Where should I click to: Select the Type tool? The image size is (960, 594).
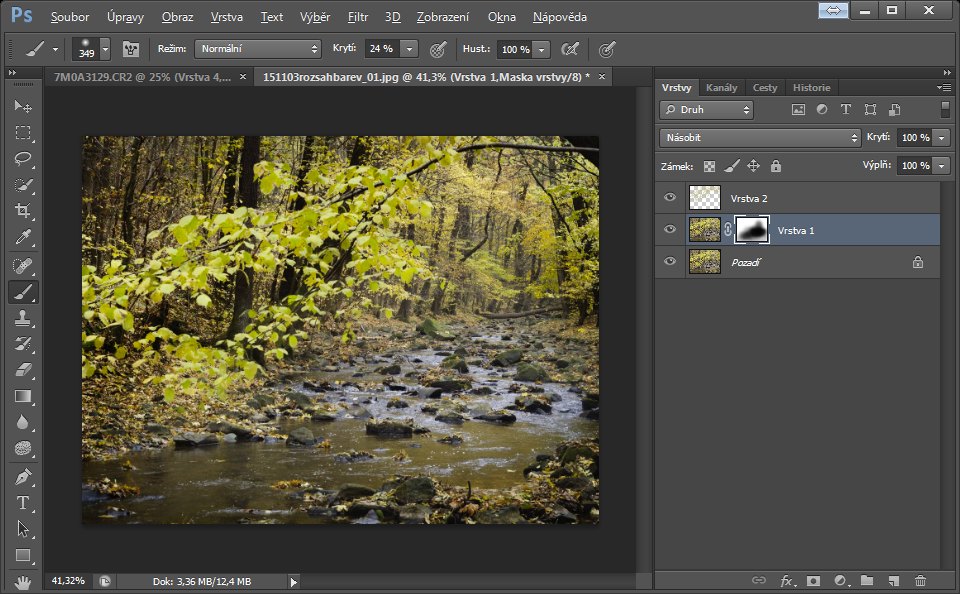pyautogui.click(x=22, y=502)
